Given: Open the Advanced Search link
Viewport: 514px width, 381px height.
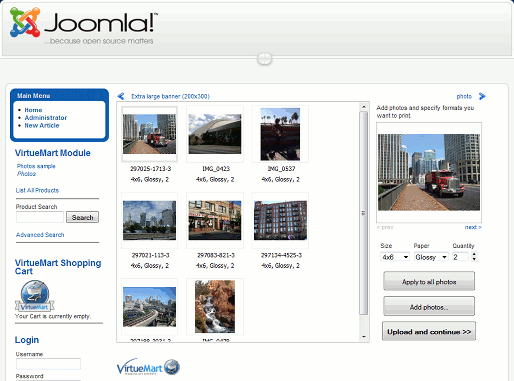Looking at the screenshot, I should (40, 235).
